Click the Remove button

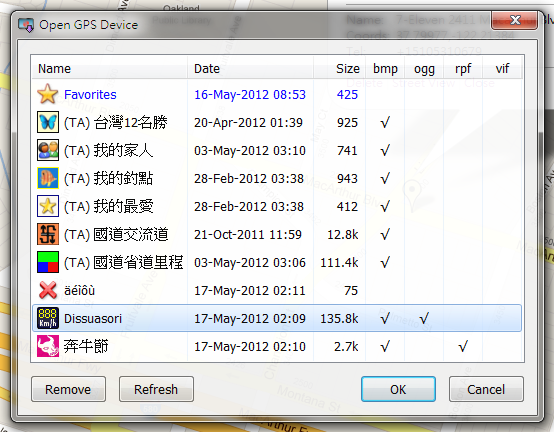[x=68, y=389]
